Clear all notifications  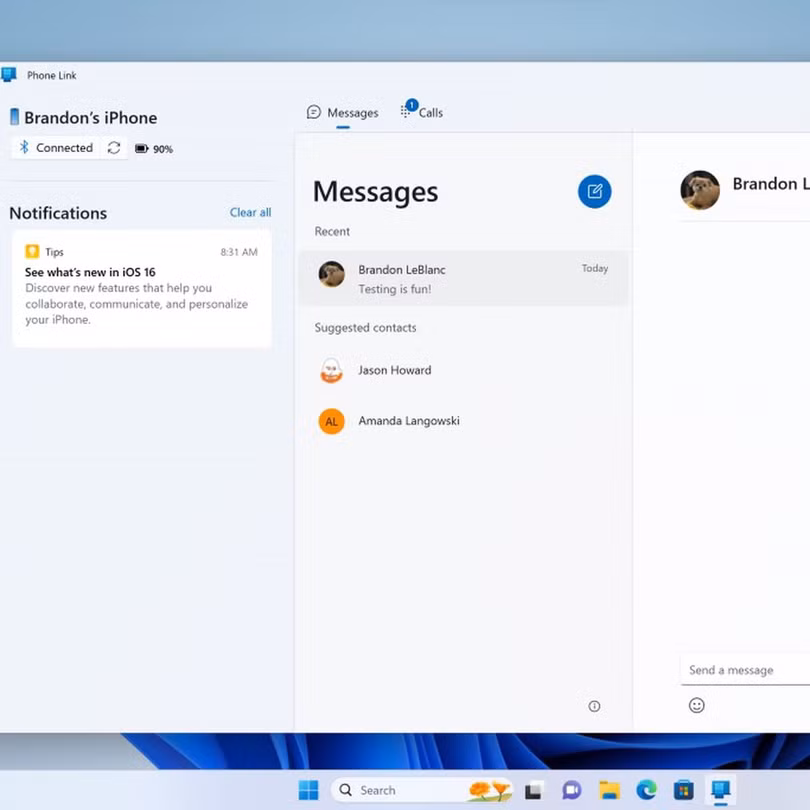(250, 212)
